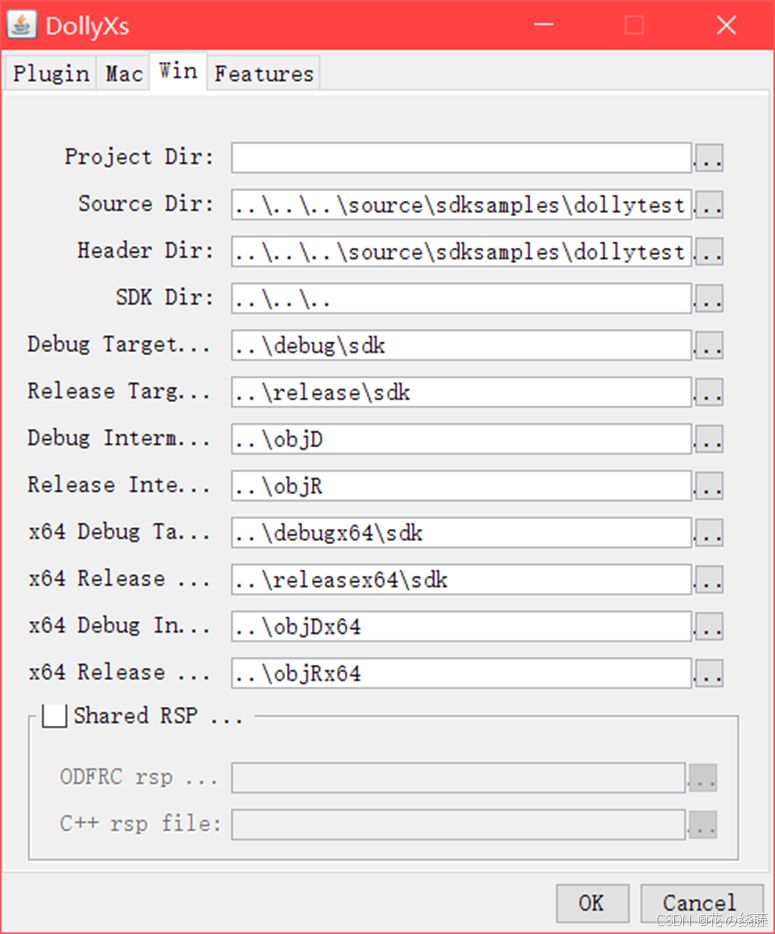This screenshot has height=934, width=775.
Task: Select the SDK Dir text field
Action: pos(460,298)
